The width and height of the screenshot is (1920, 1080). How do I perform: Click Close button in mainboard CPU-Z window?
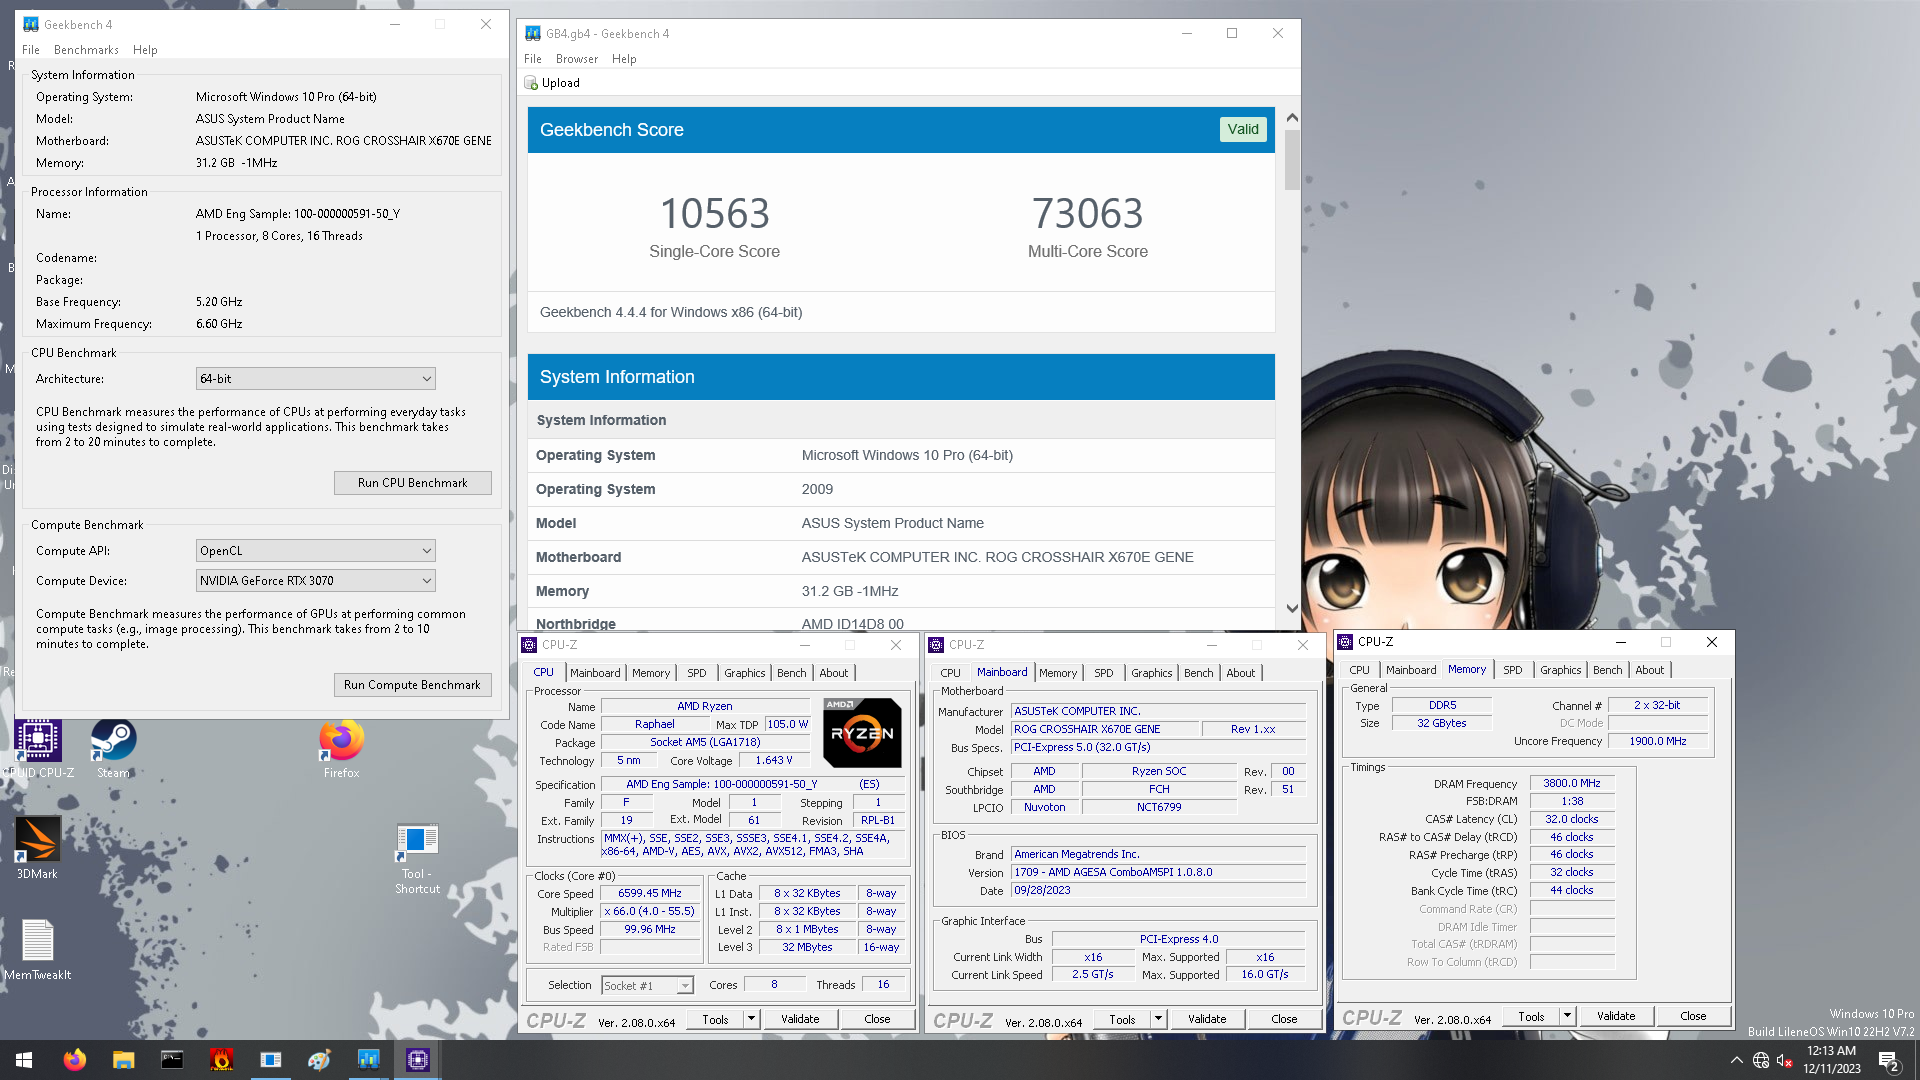(1284, 1019)
